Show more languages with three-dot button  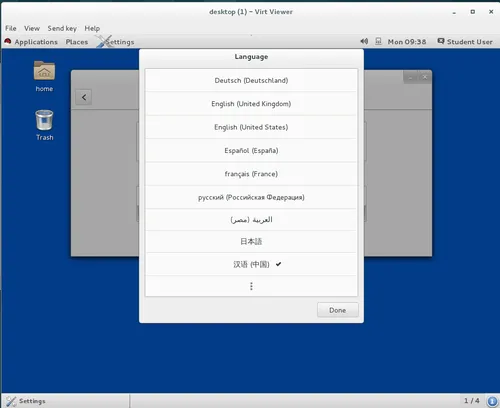[251, 286]
